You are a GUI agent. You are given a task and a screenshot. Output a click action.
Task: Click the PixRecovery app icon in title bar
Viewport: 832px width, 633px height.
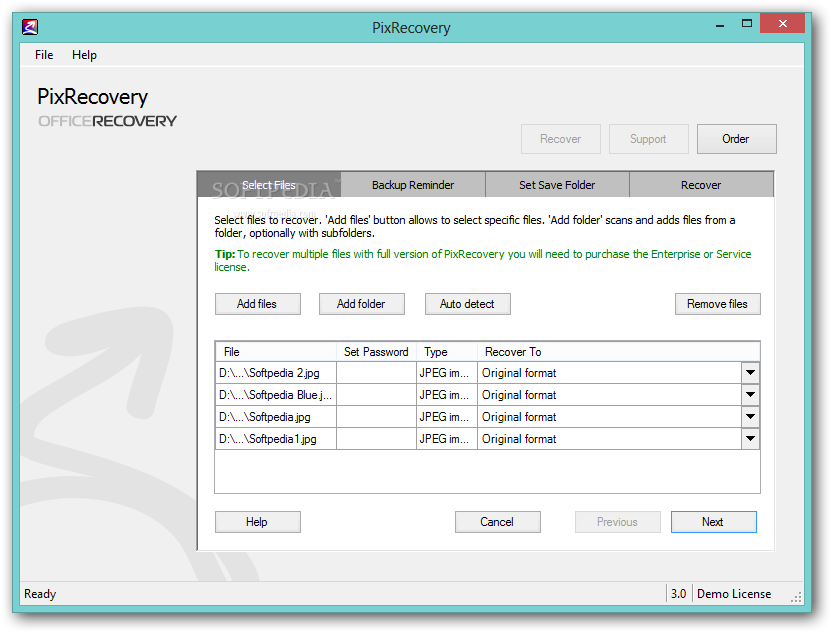tap(30, 27)
